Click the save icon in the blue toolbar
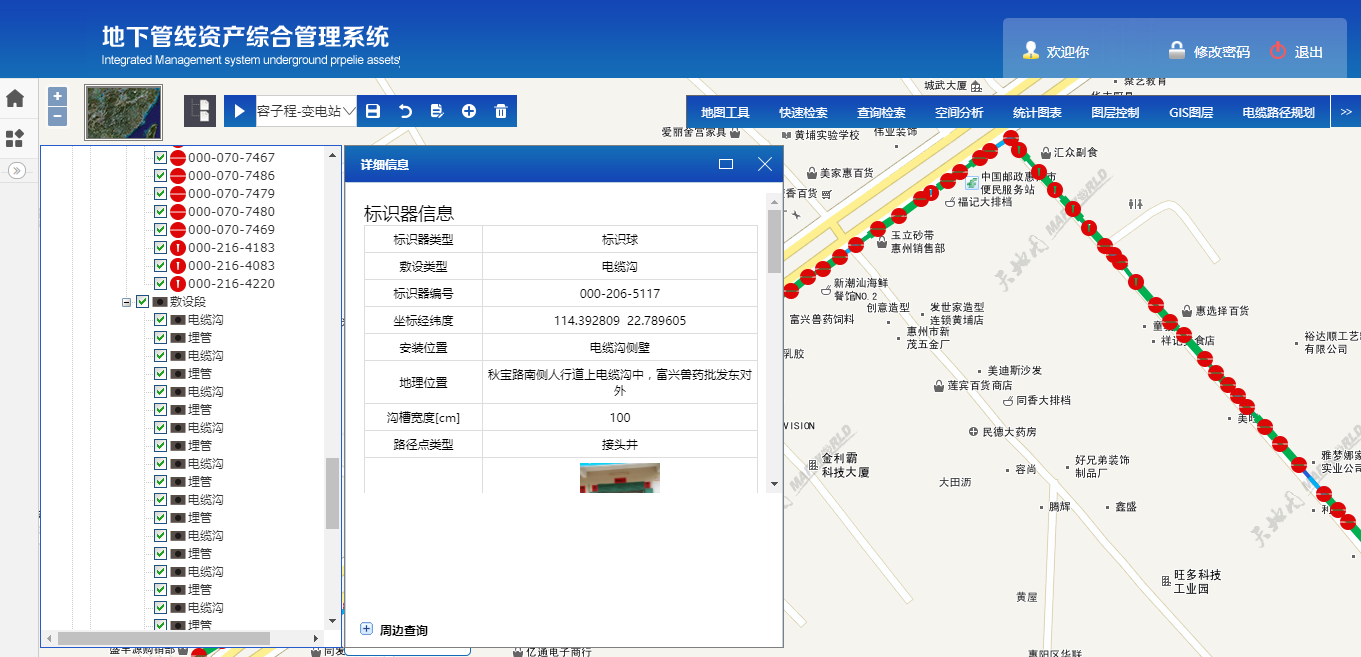The image size is (1361, 657). pos(372,111)
